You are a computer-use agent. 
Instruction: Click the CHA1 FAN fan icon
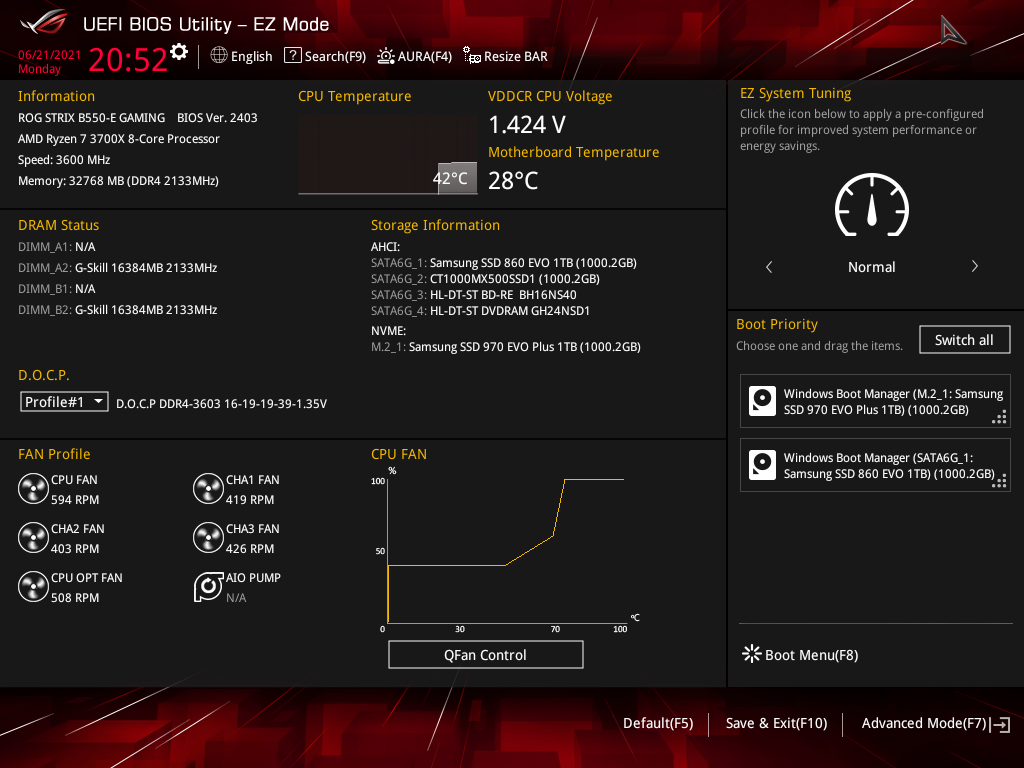(x=208, y=489)
